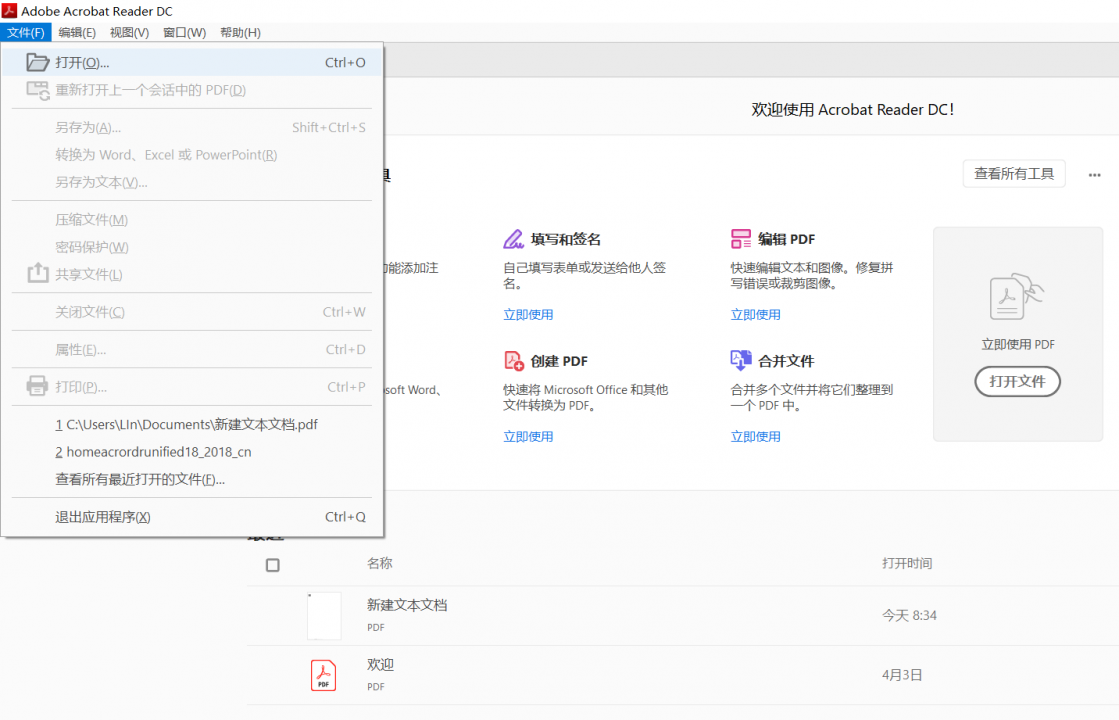Open recent file 1 新建文本文档.pdf
This screenshot has width=1119, height=720.
coord(192,425)
